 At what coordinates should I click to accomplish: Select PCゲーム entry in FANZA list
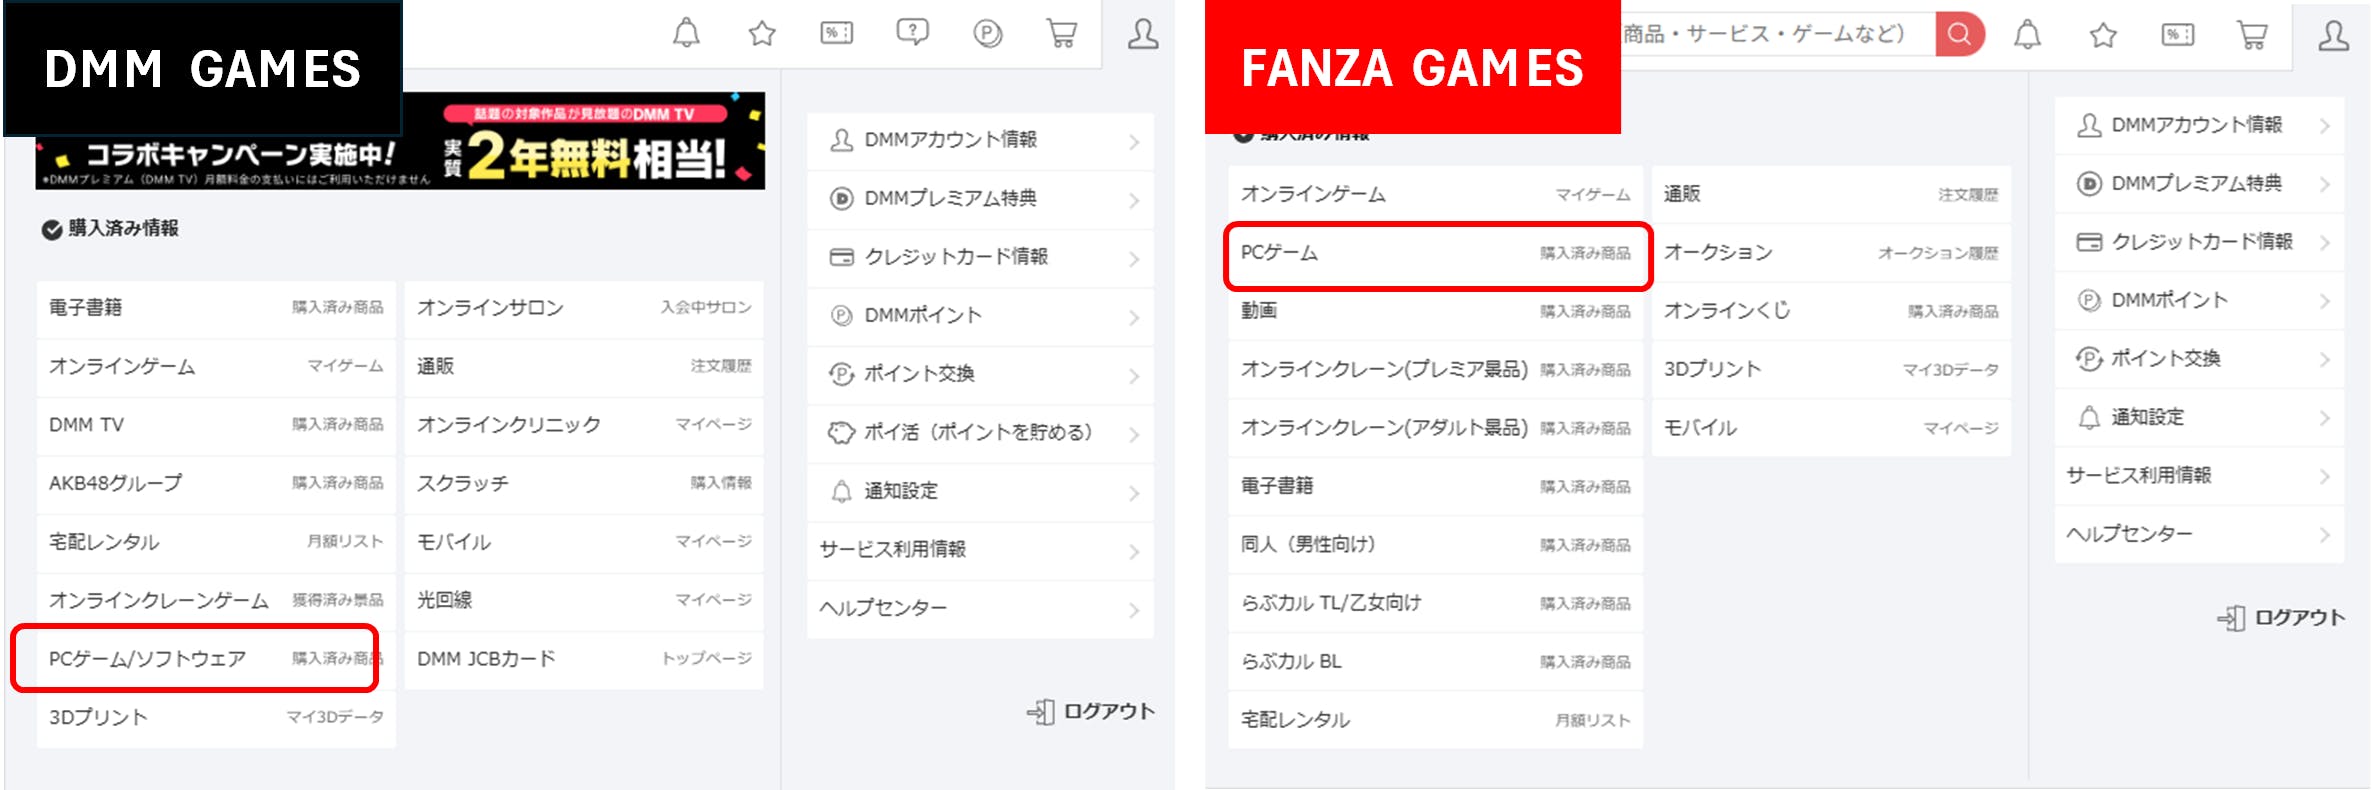point(1434,254)
